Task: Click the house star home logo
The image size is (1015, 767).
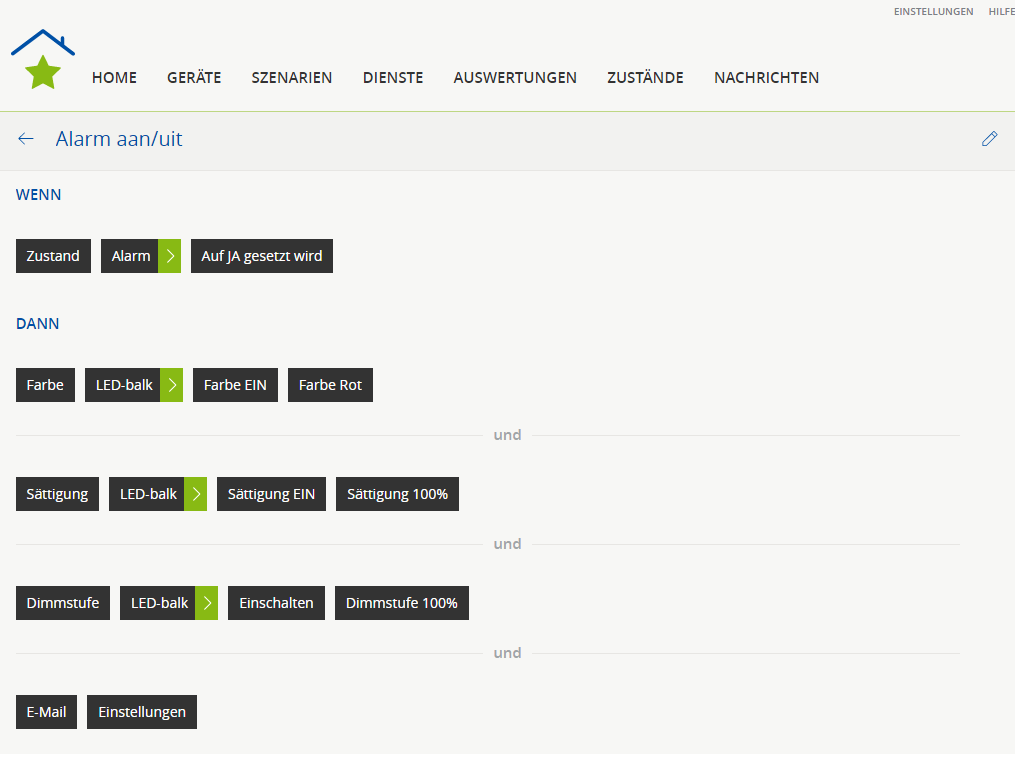Action: coord(43,60)
